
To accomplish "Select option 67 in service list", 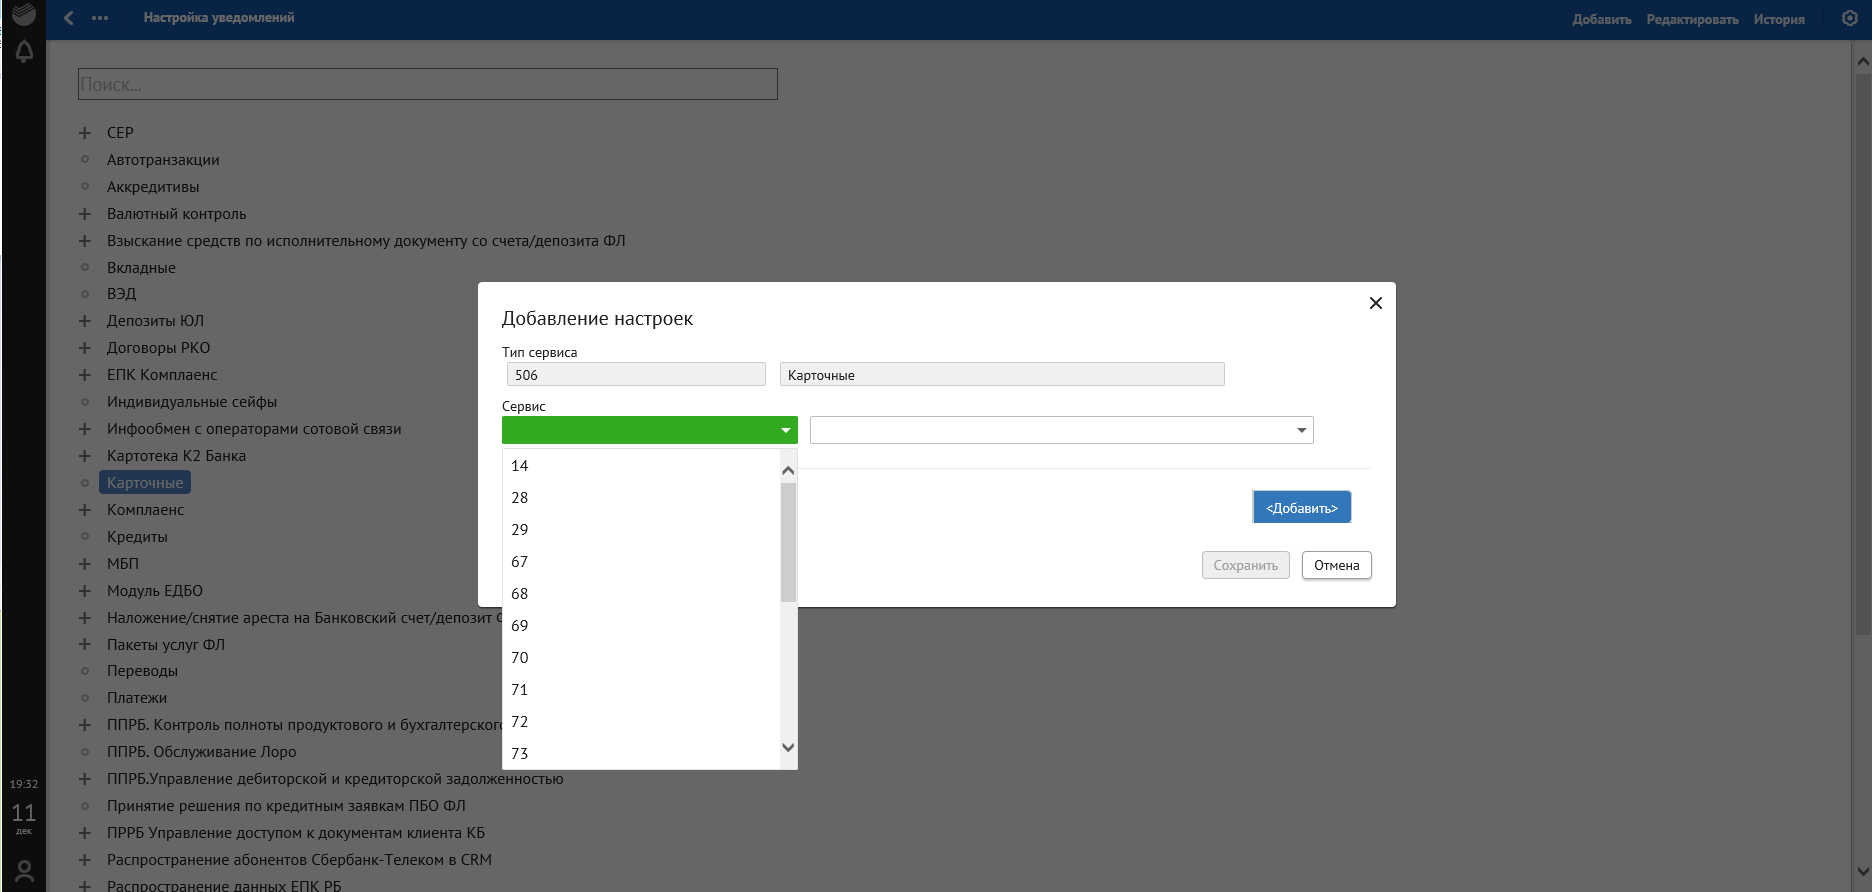I will (520, 562).
